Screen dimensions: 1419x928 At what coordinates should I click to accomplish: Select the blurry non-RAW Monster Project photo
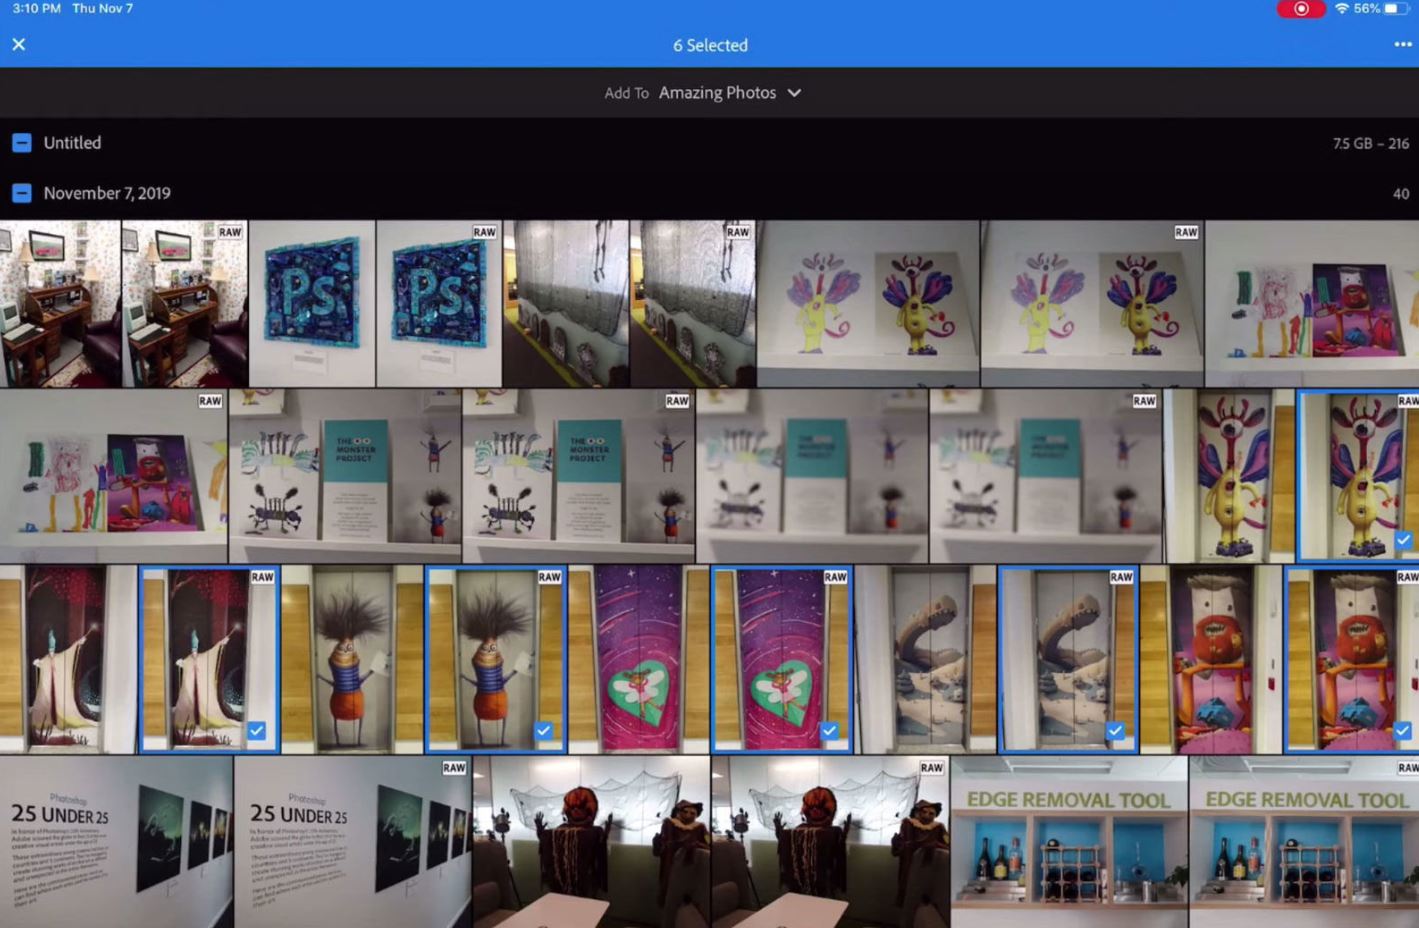tap(812, 475)
